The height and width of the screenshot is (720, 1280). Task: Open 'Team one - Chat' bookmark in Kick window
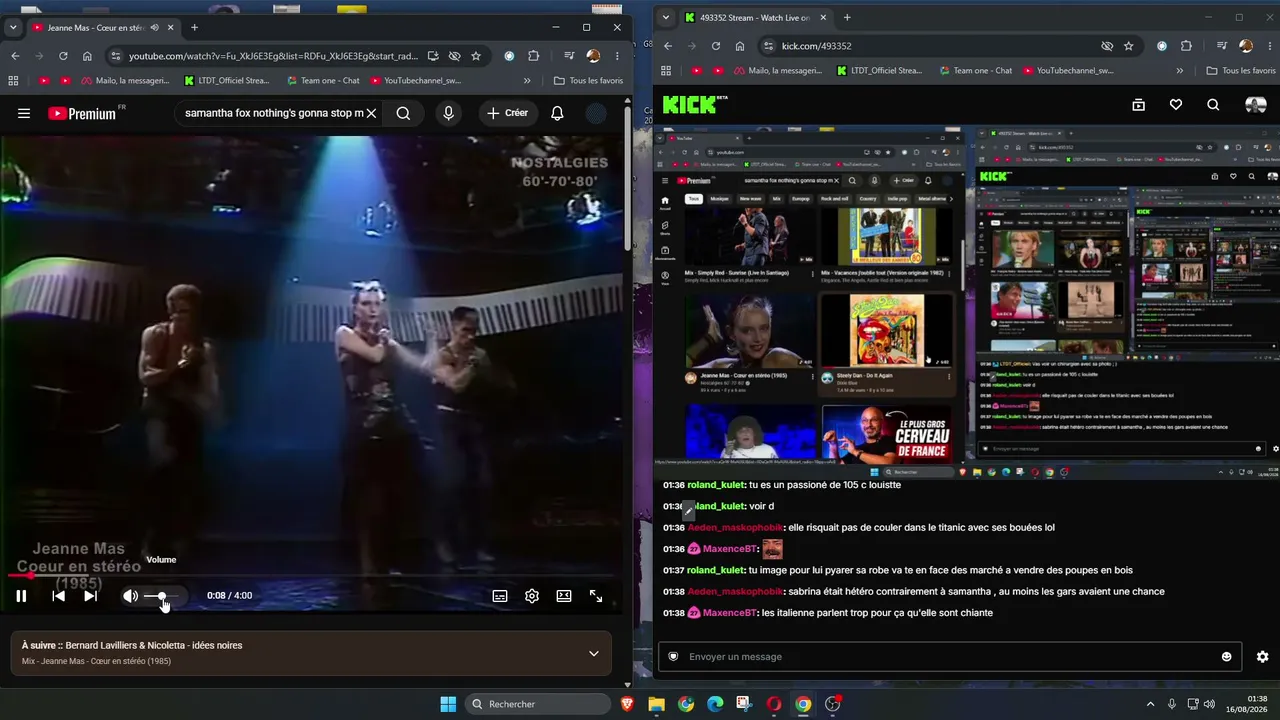click(974, 71)
